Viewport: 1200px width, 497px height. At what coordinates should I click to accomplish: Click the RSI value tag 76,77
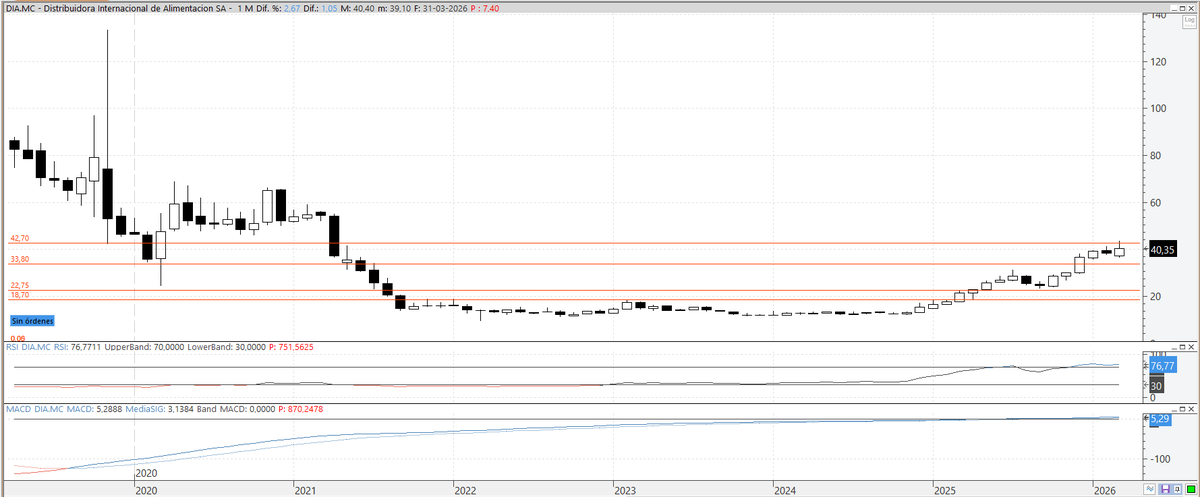[1163, 366]
